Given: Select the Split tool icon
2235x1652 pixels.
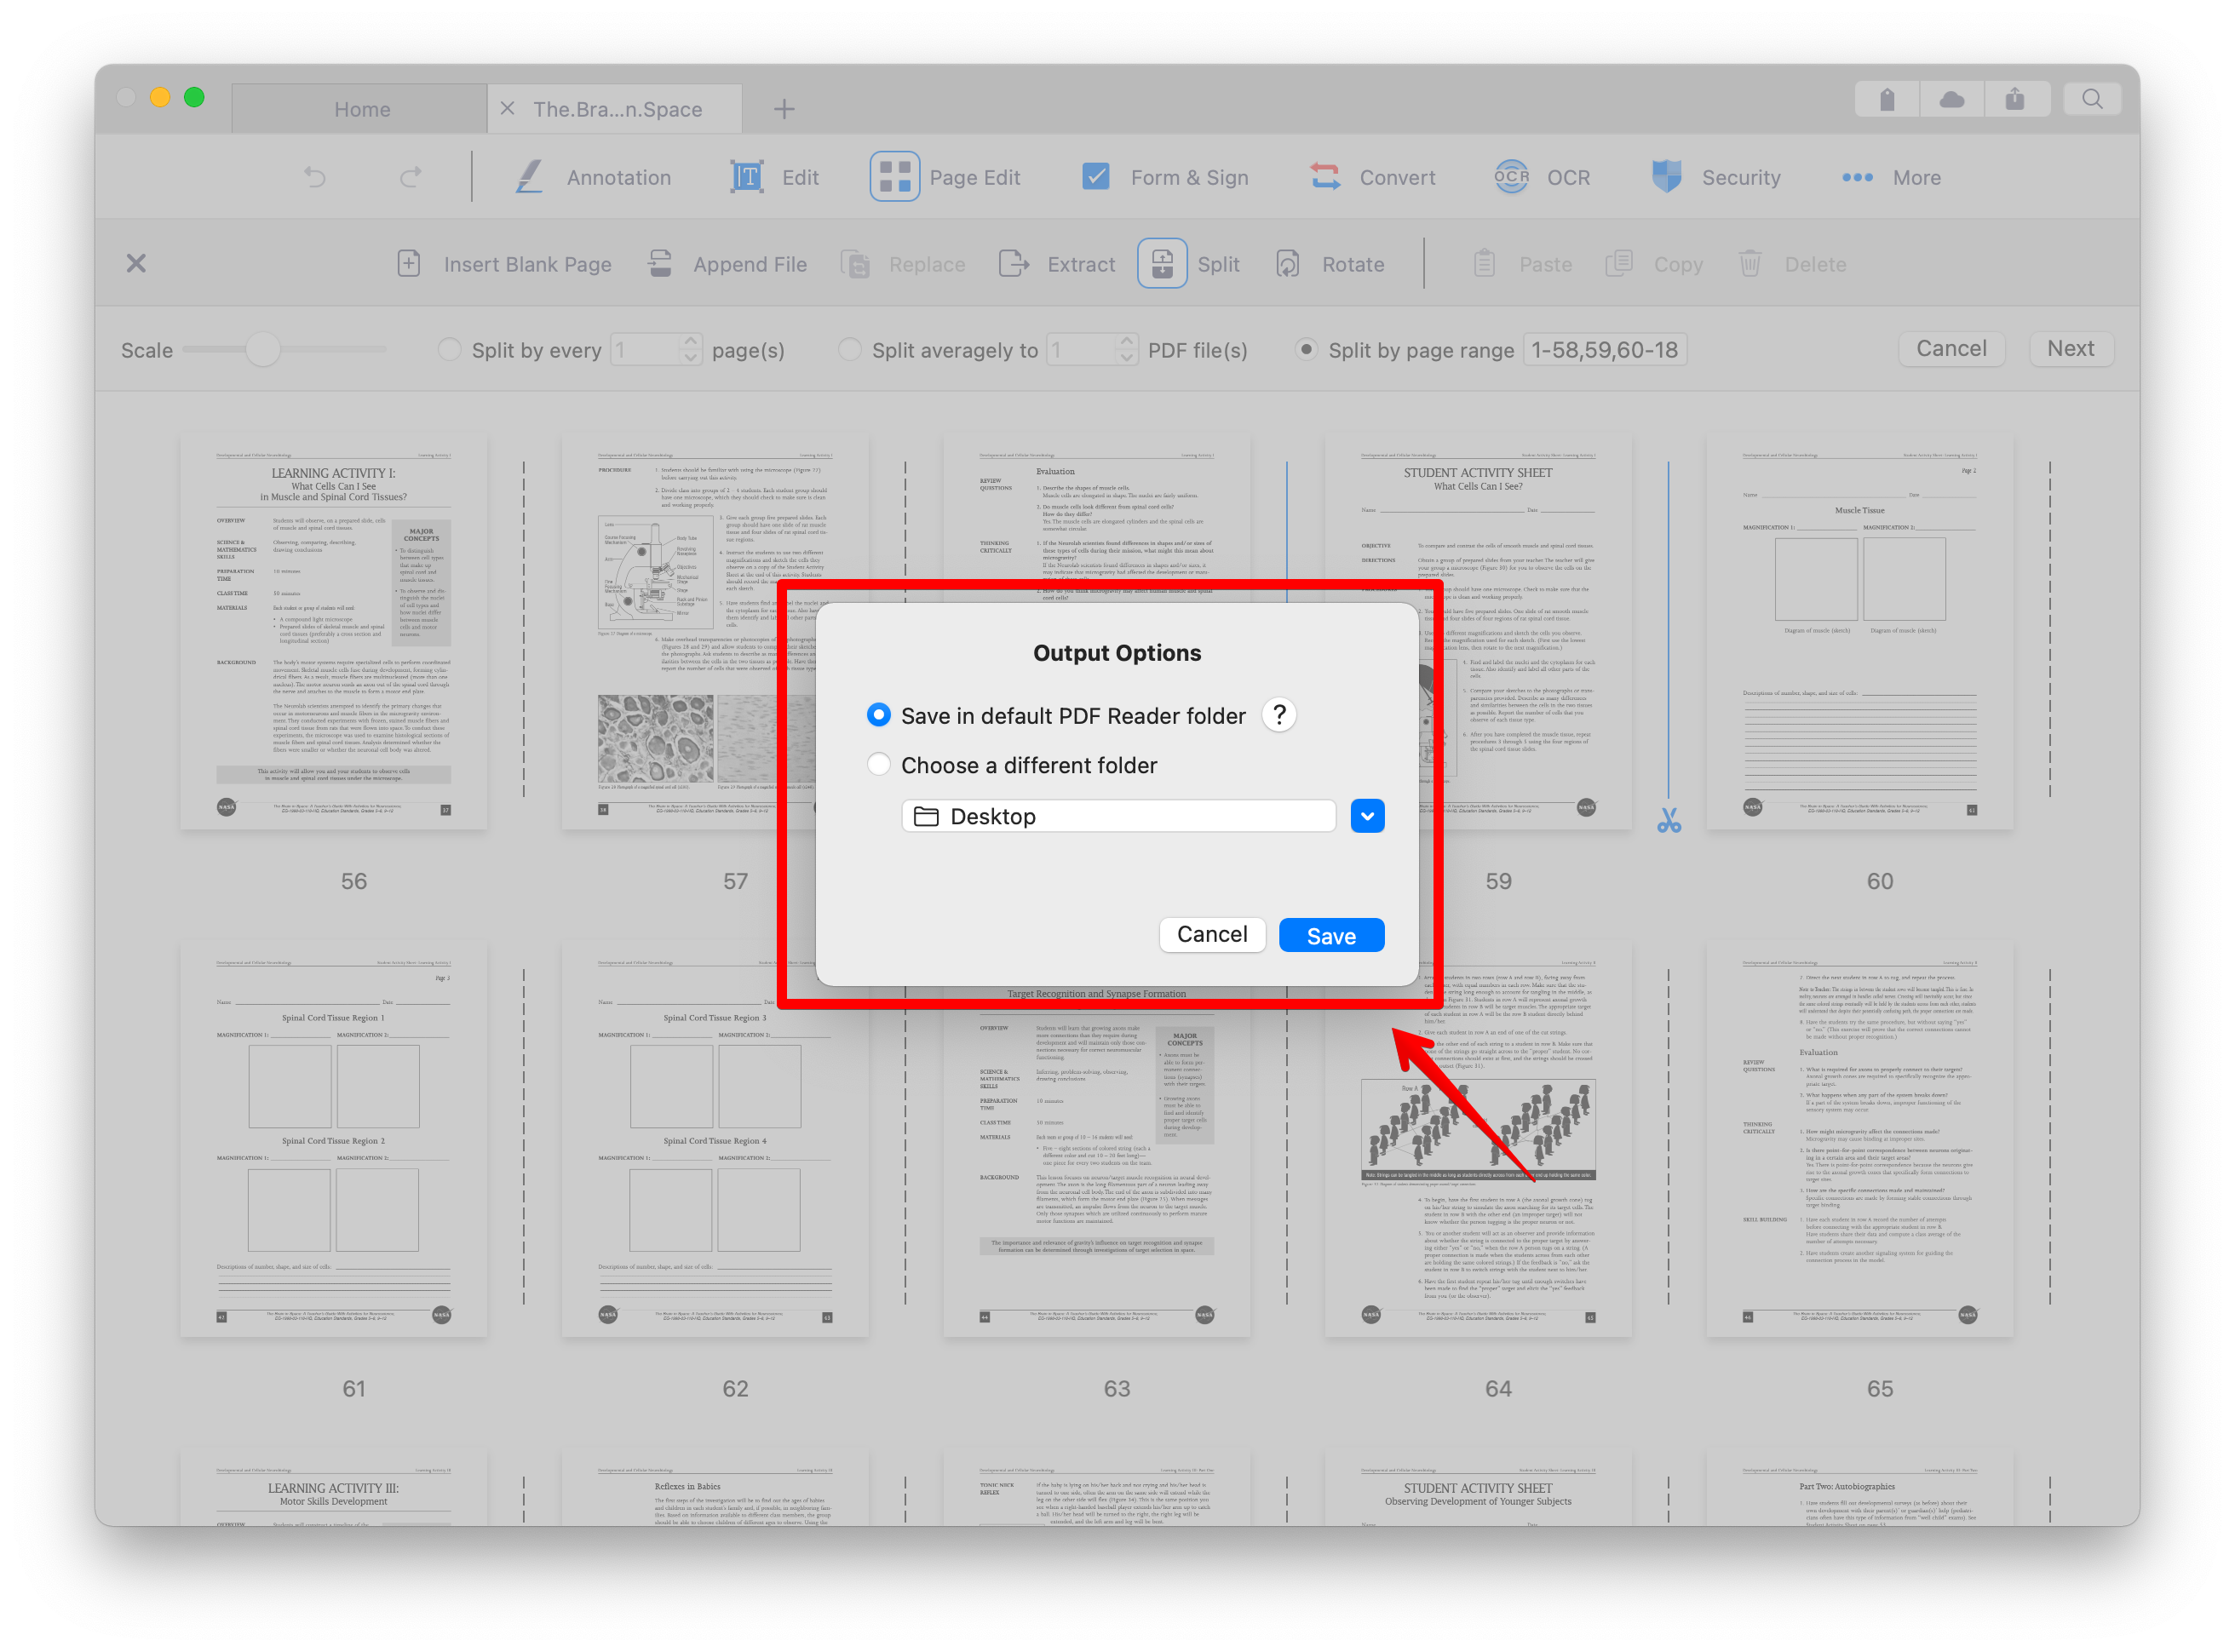Looking at the screenshot, I should point(1162,264).
